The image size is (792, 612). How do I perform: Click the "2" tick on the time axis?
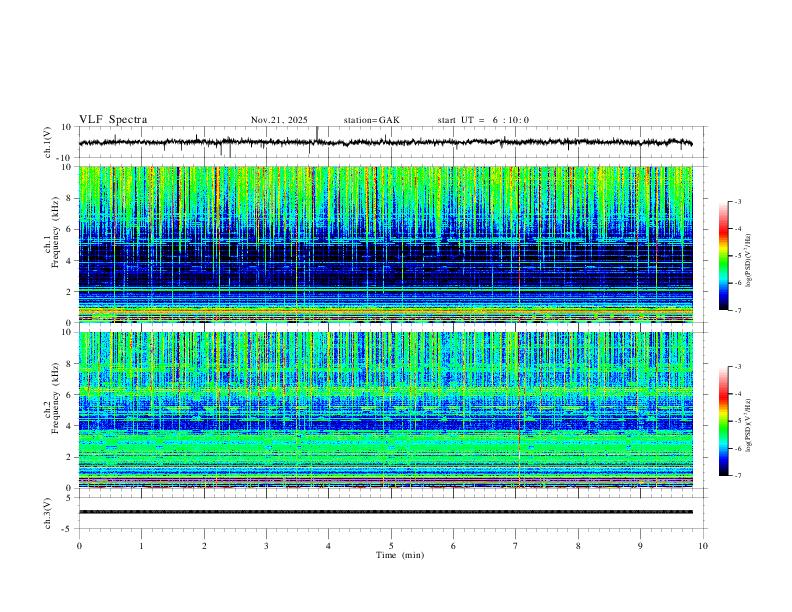204,546
